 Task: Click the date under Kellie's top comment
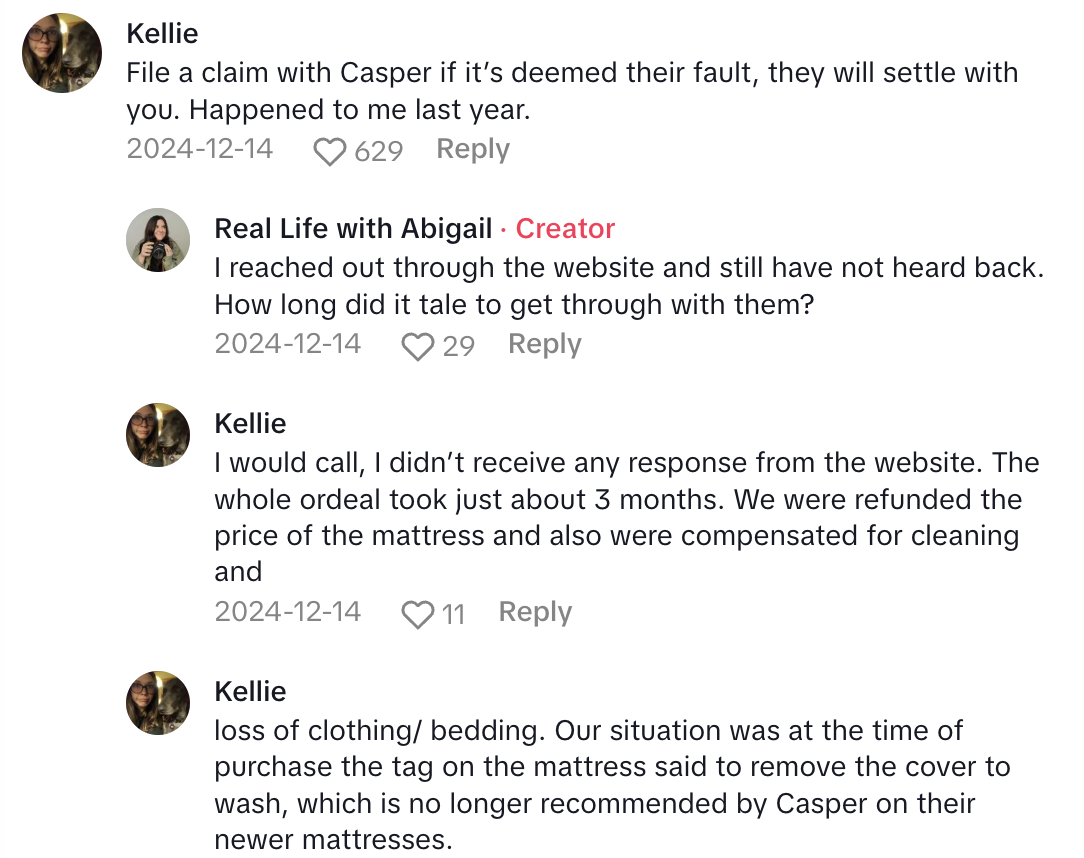click(199, 150)
